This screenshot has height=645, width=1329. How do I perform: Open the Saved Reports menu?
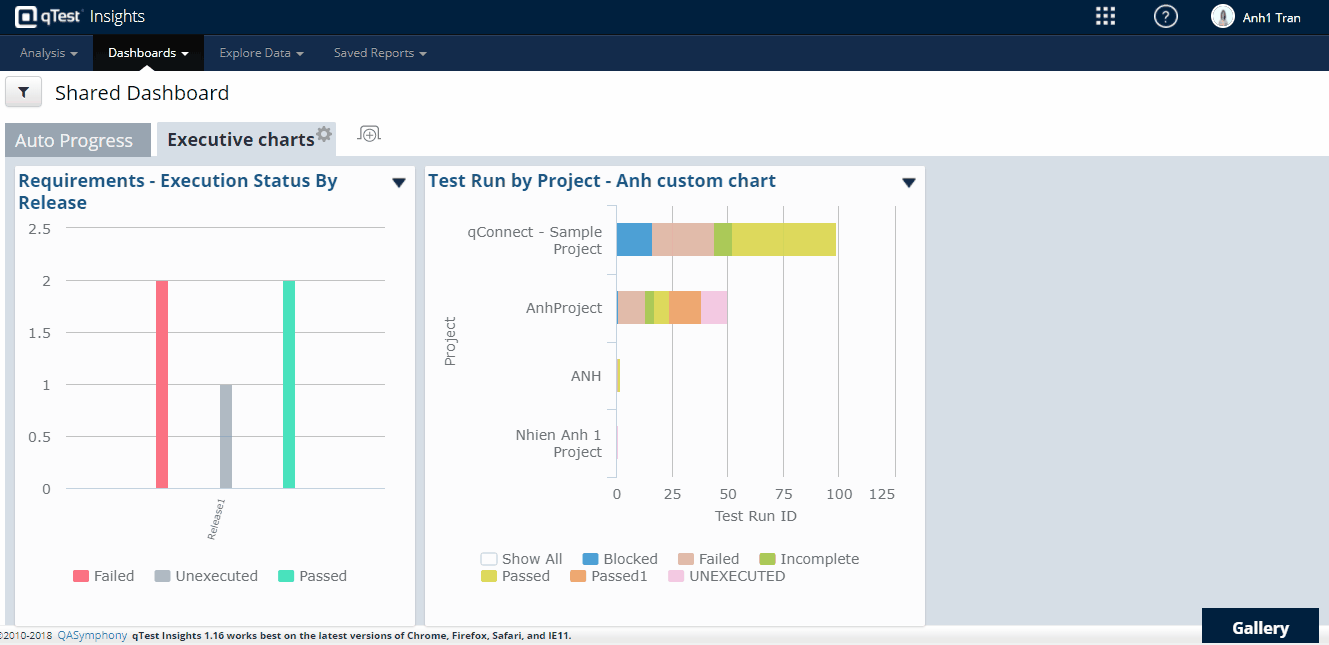(380, 53)
